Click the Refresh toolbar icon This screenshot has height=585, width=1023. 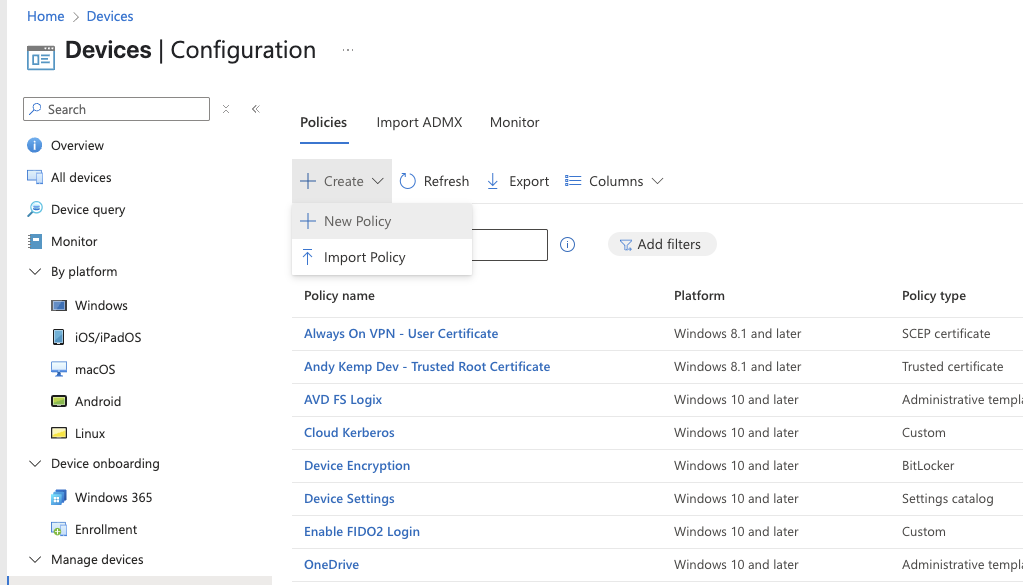pos(408,181)
